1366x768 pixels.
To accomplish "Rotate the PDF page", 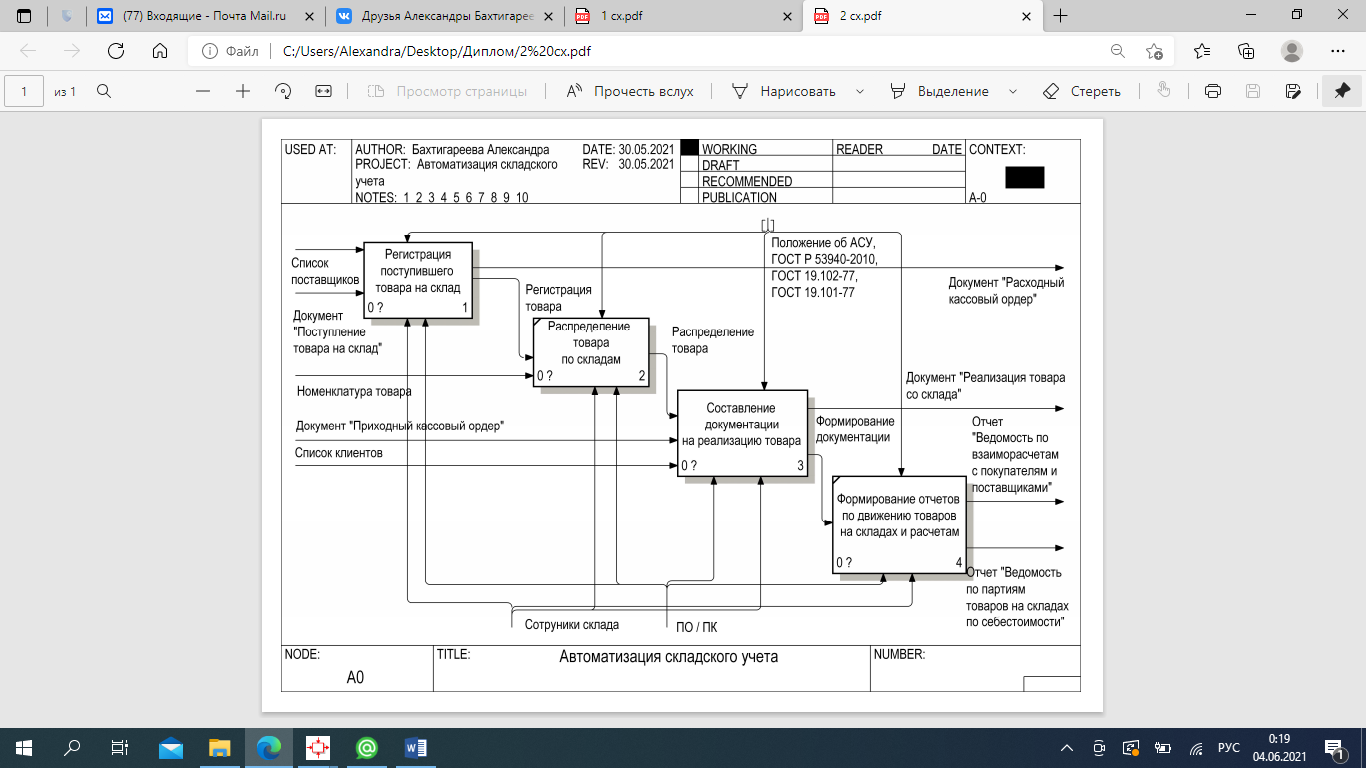I will click(283, 91).
